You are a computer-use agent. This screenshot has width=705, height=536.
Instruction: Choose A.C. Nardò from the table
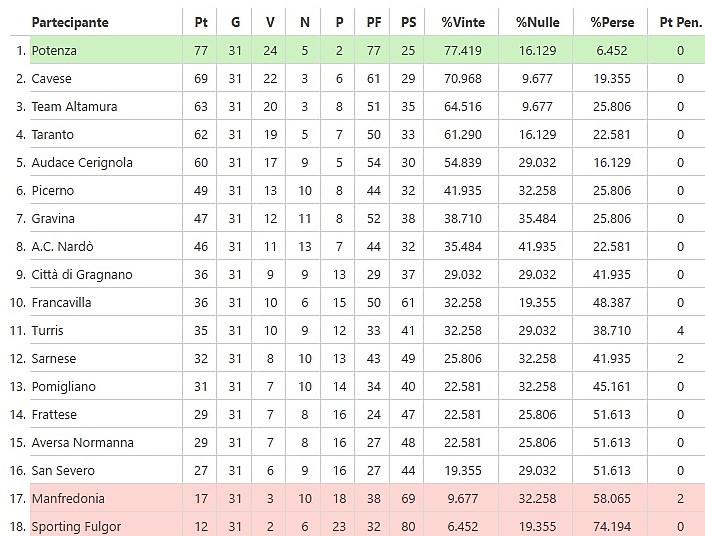(x=62, y=246)
